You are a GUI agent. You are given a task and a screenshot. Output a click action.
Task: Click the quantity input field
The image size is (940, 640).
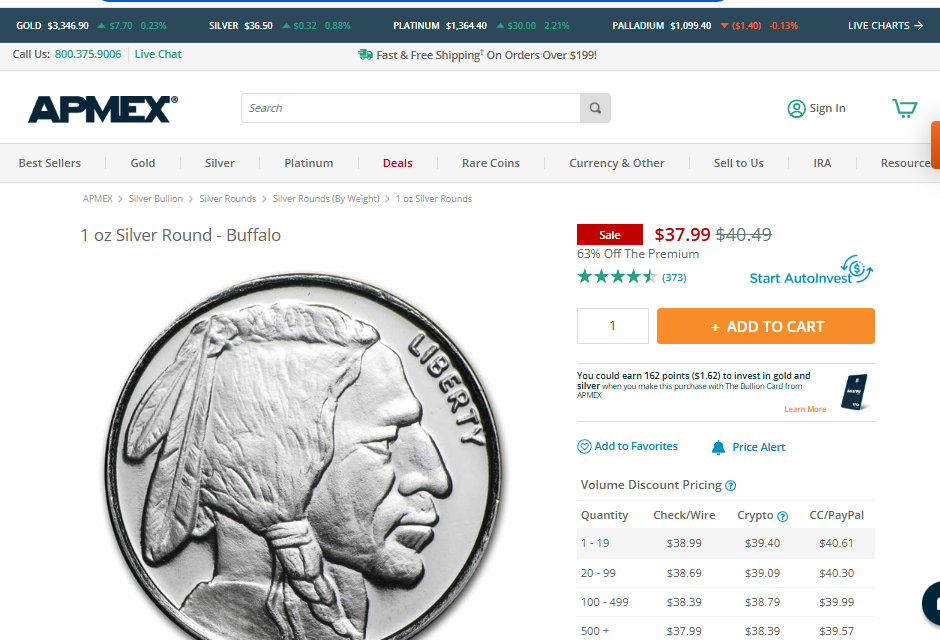613,326
